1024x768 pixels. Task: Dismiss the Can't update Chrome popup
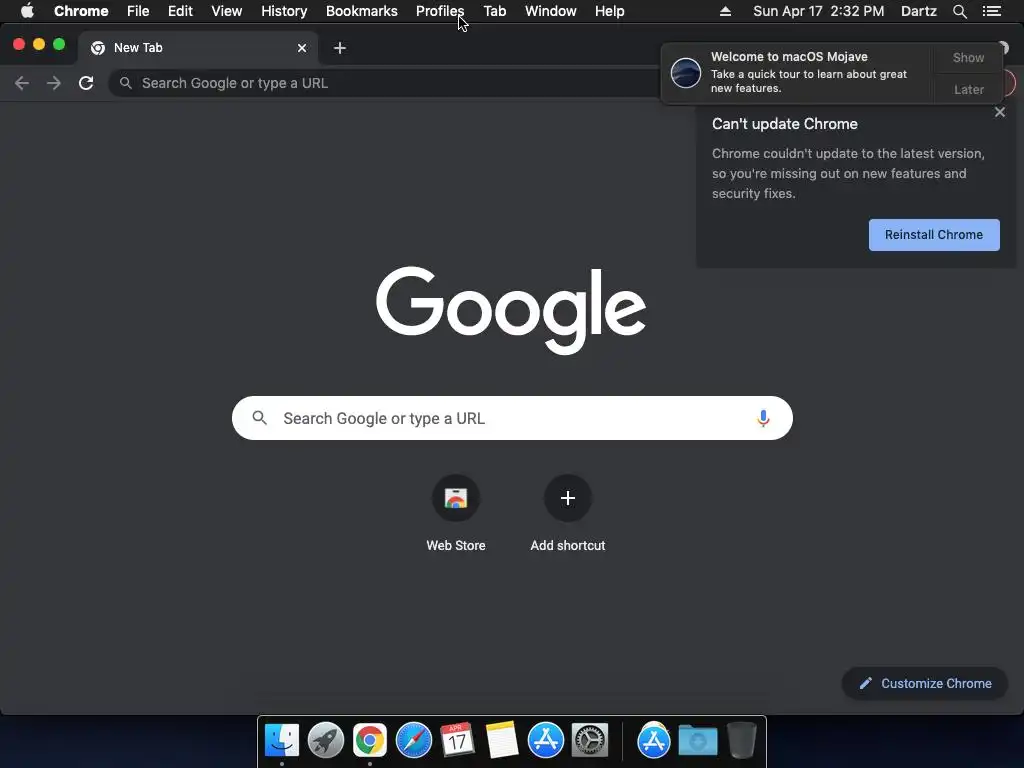(x=999, y=112)
